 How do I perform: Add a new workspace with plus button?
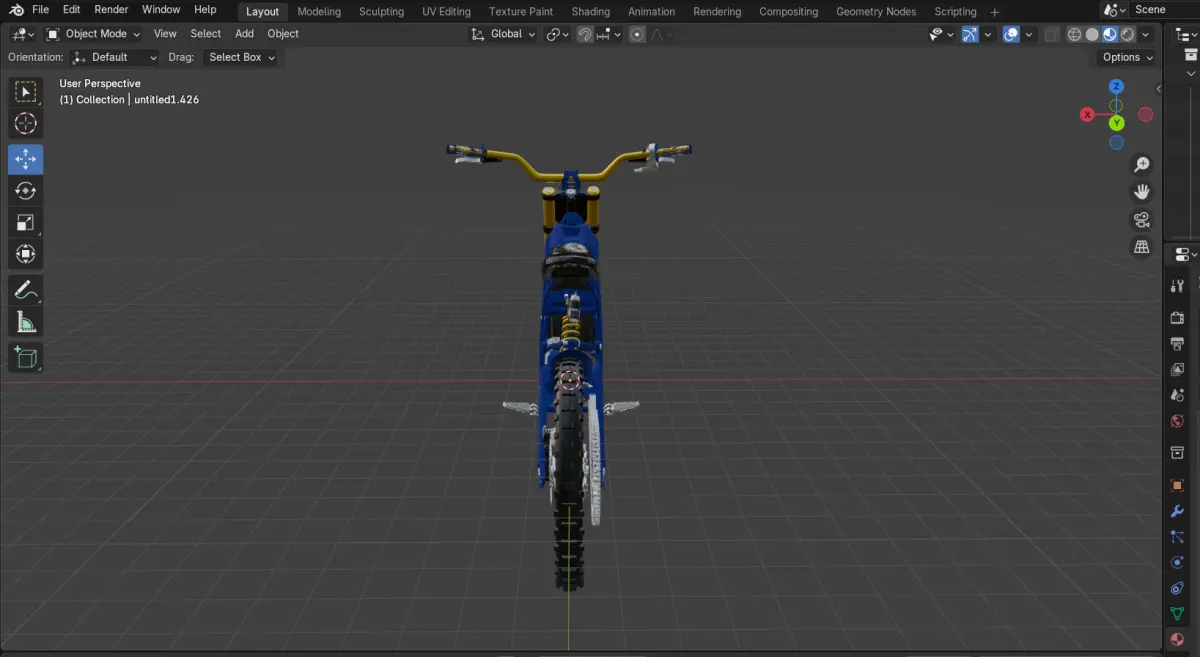click(x=994, y=11)
